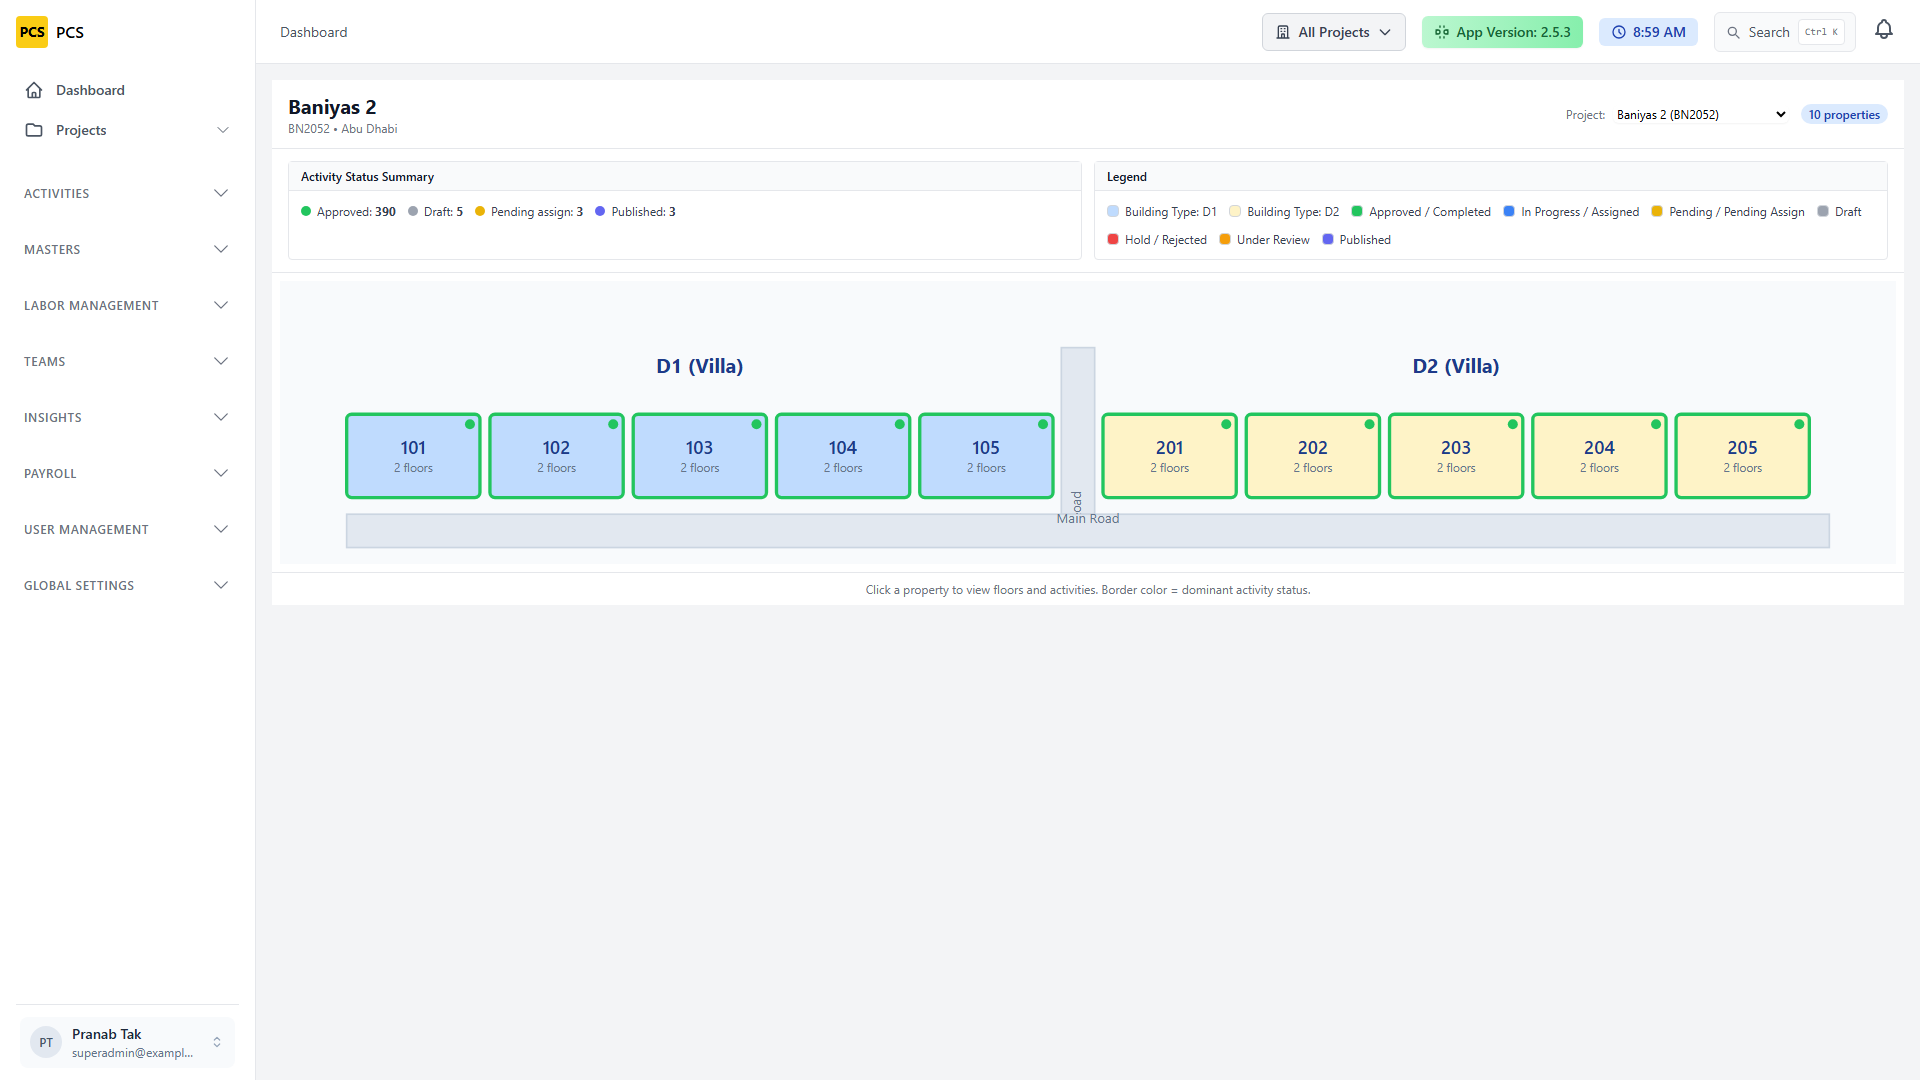Focus the Search field
Screen dimensions: 1920x1080
pyautogui.click(x=1784, y=32)
